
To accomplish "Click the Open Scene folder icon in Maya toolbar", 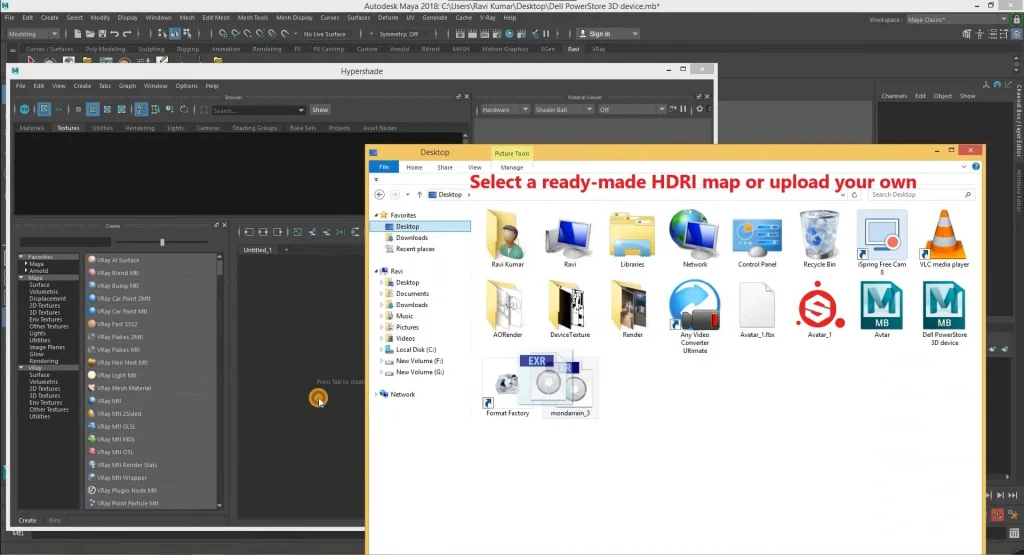I will tap(89, 34).
